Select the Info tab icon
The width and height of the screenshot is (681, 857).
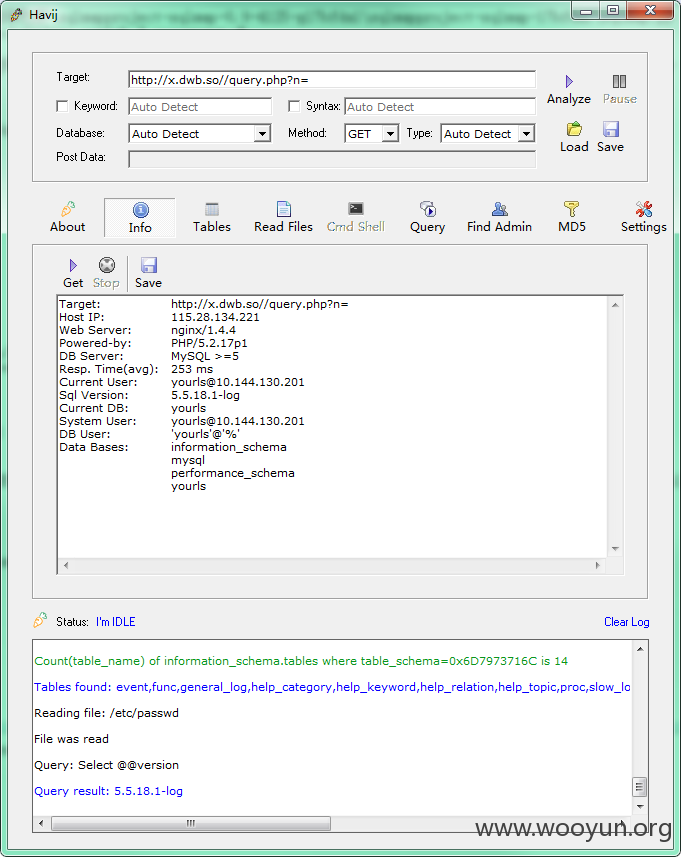point(140,210)
